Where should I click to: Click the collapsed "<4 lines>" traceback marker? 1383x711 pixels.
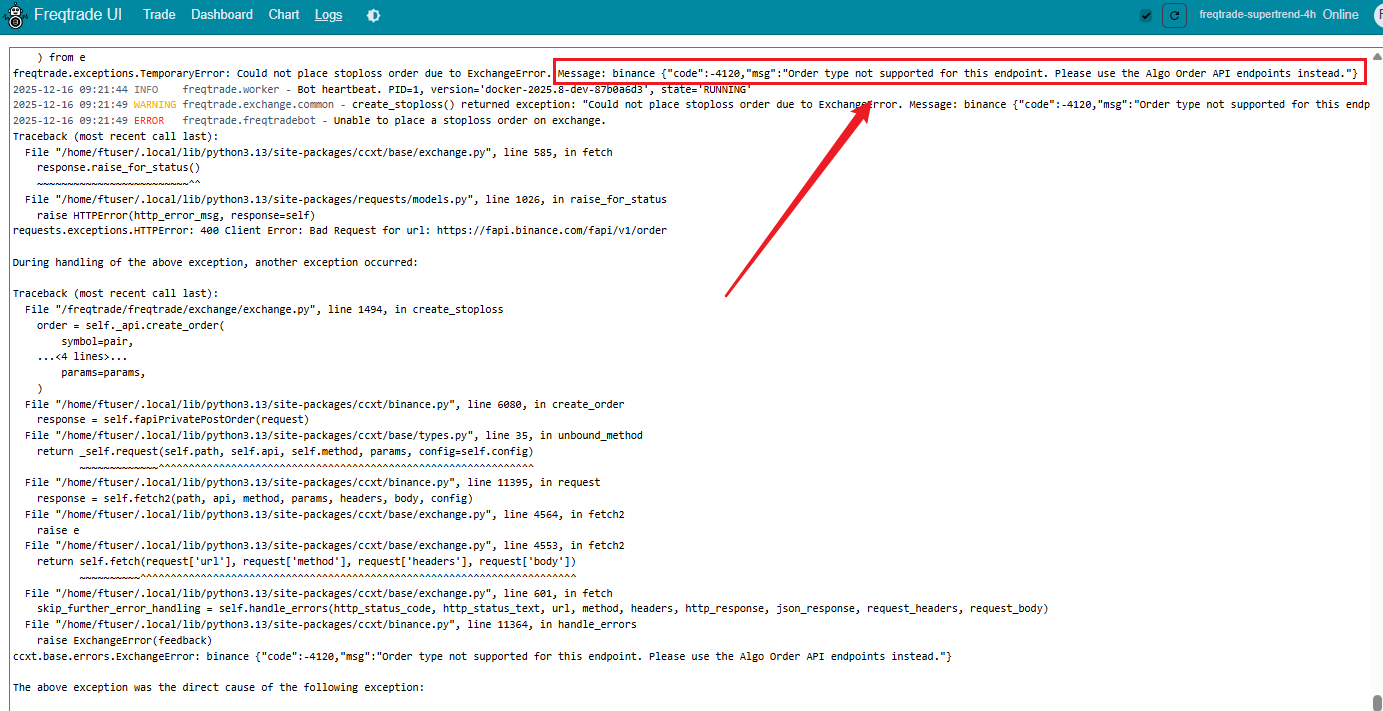pos(83,357)
